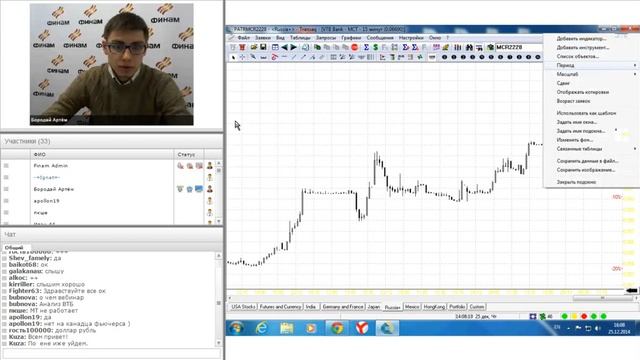Toggle the checkbox in the fifth participant row
Screen dimensions: 640x360
[x=6, y=213]
